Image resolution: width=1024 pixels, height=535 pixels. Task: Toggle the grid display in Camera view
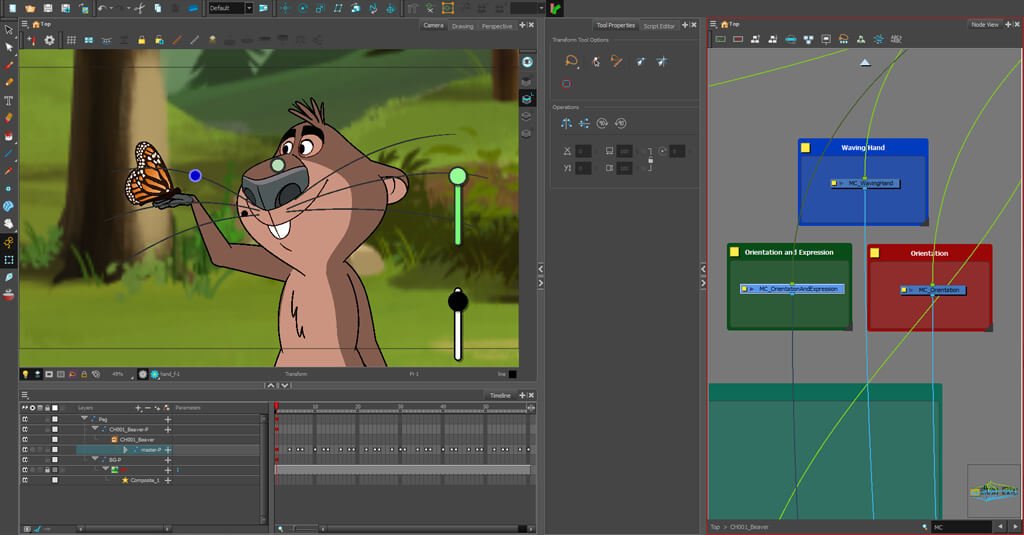71,40
